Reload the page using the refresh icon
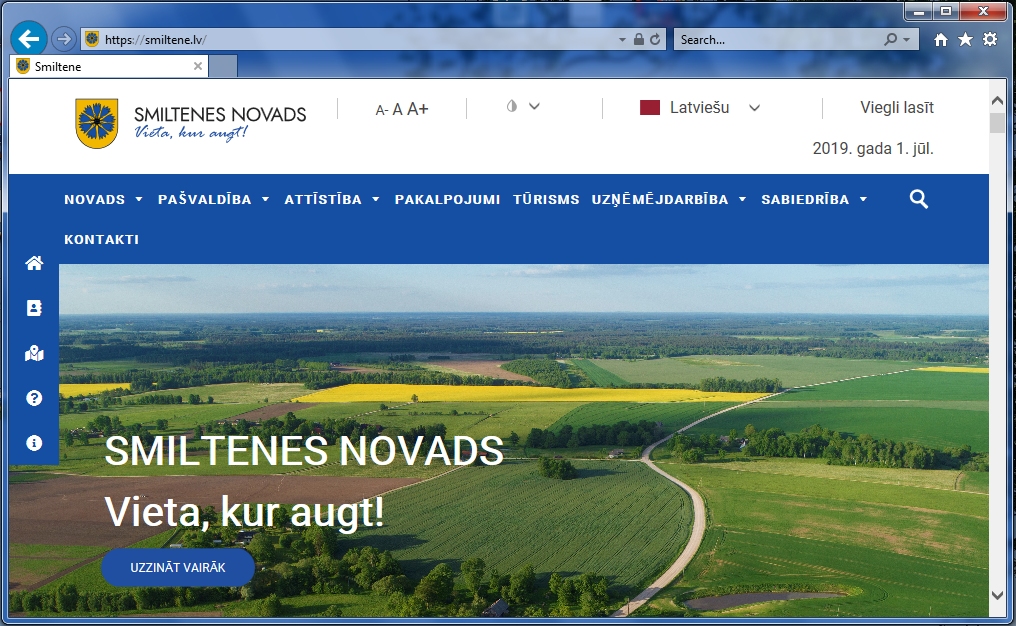This screenshot has width=1016, height=626. click(x=655, y=39)
